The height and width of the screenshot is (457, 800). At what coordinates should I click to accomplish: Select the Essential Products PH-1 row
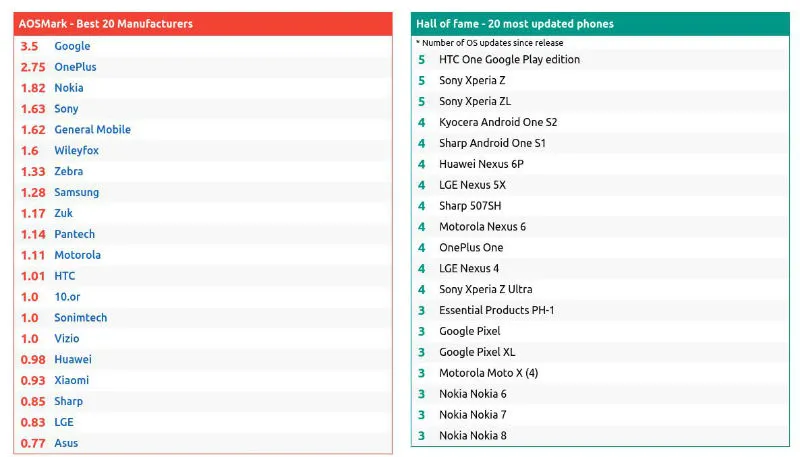click(496, 310)
